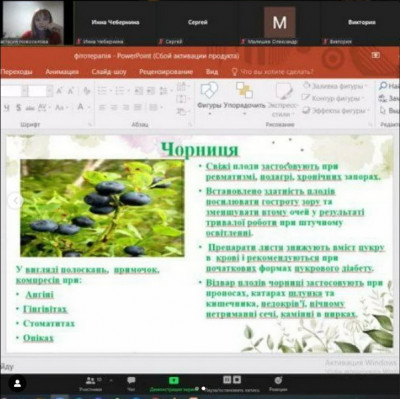This screenshot has width=400, height=399.
Task: Decrease font size with the smaller A icon
Action: coord(71,91)
